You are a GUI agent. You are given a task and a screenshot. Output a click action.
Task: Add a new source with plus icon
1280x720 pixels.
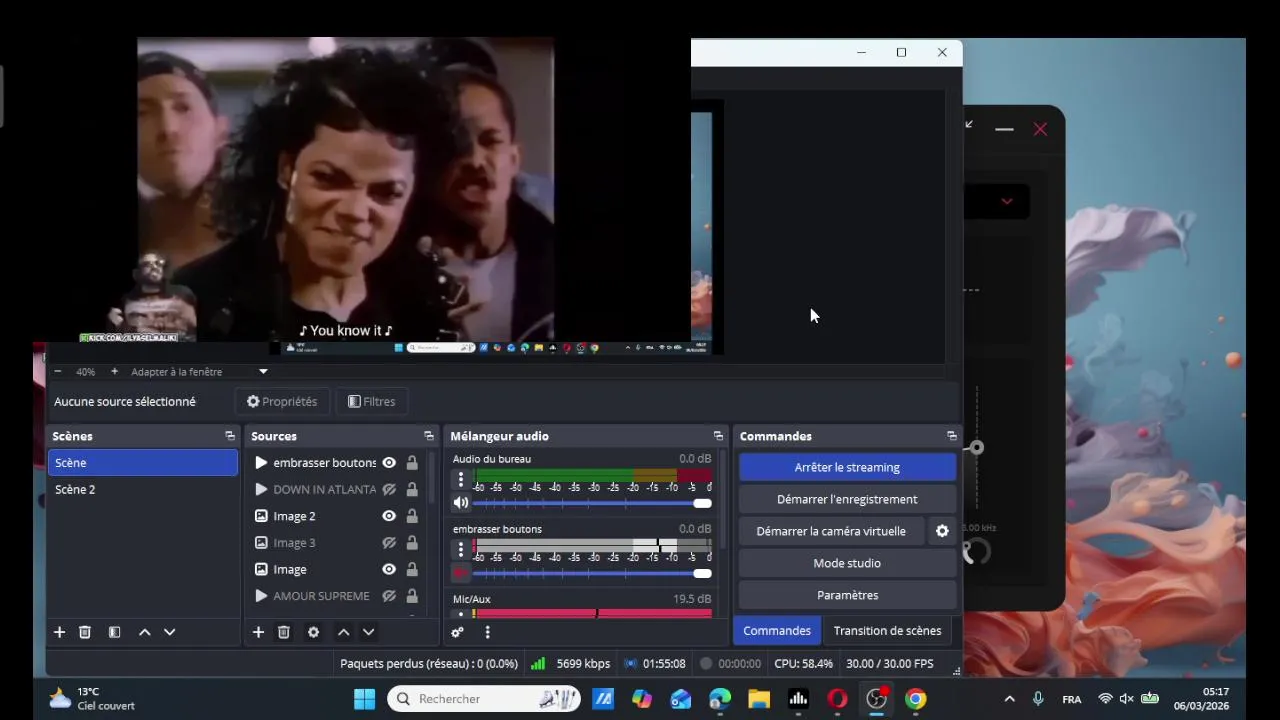point(258,632)
